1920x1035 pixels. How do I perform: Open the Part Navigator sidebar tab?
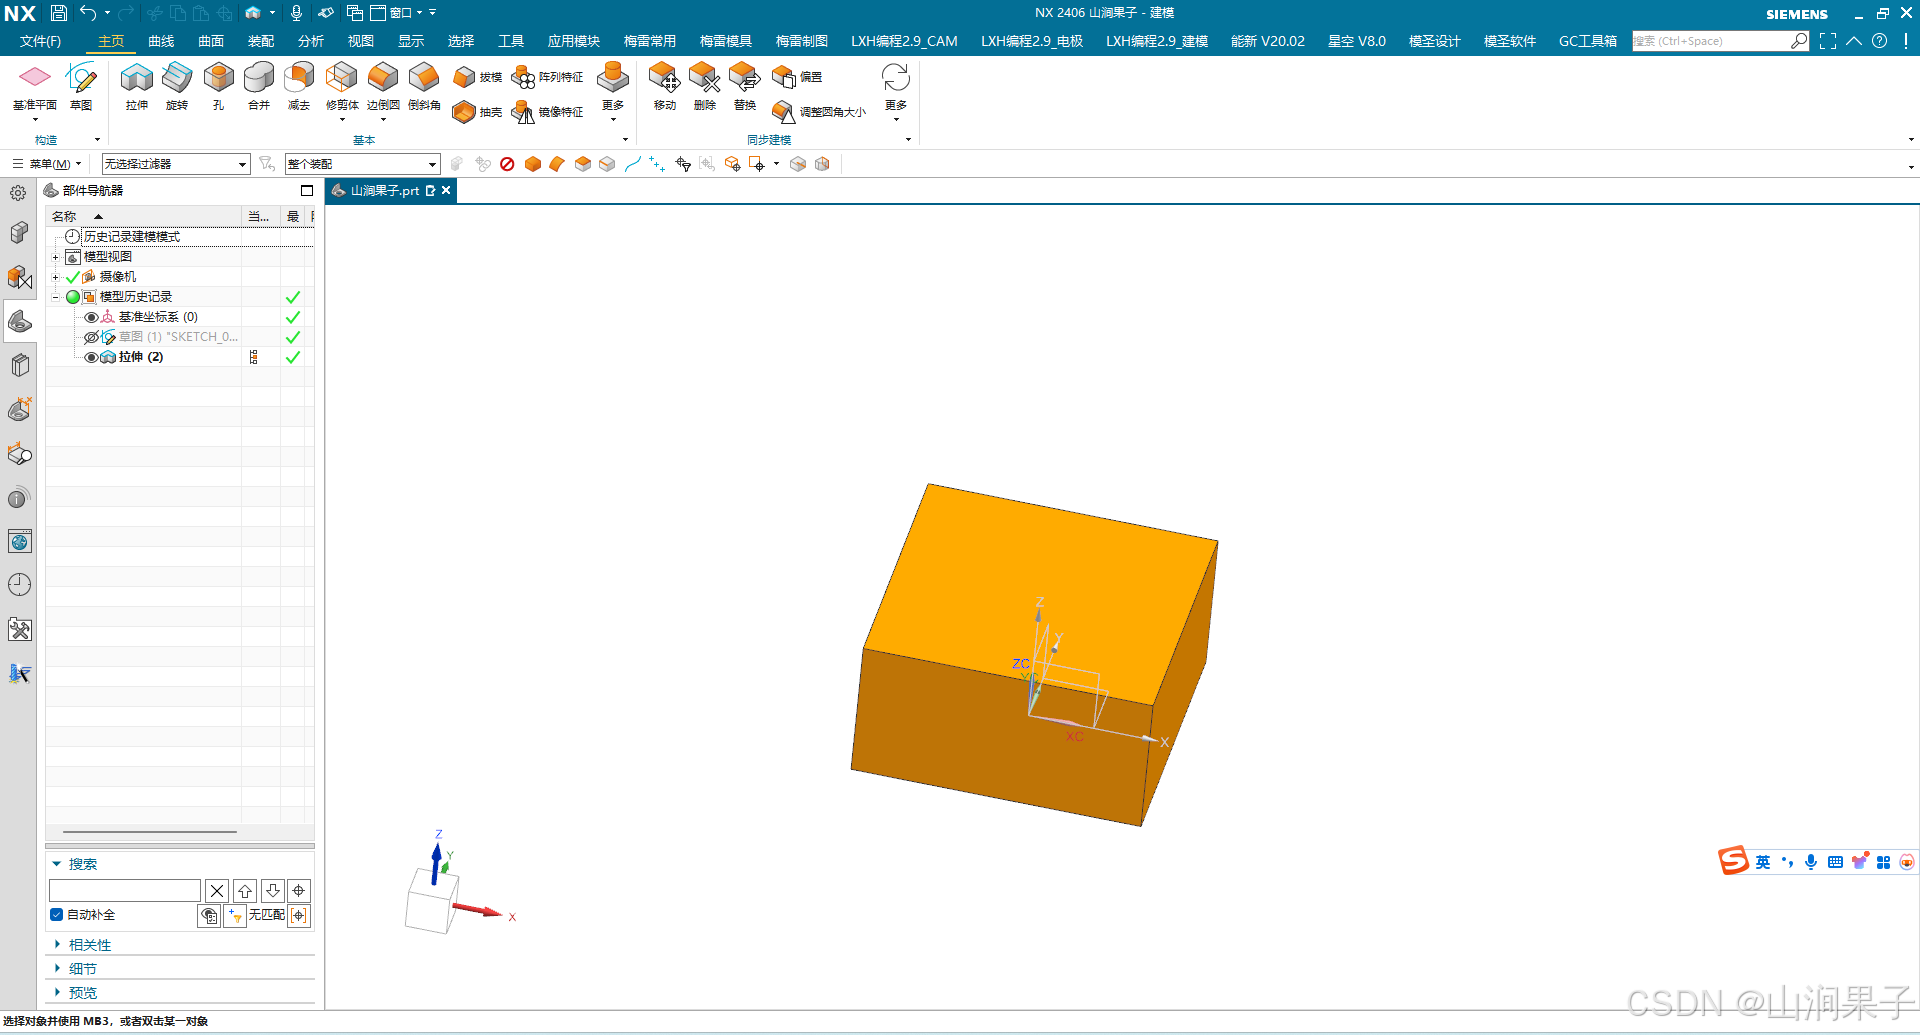(19, 321)
